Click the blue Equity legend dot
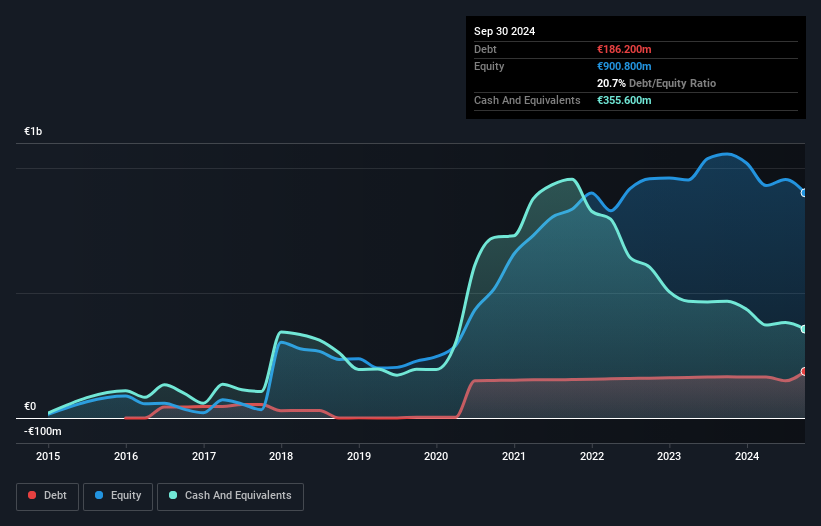 (x=99, y=495)
